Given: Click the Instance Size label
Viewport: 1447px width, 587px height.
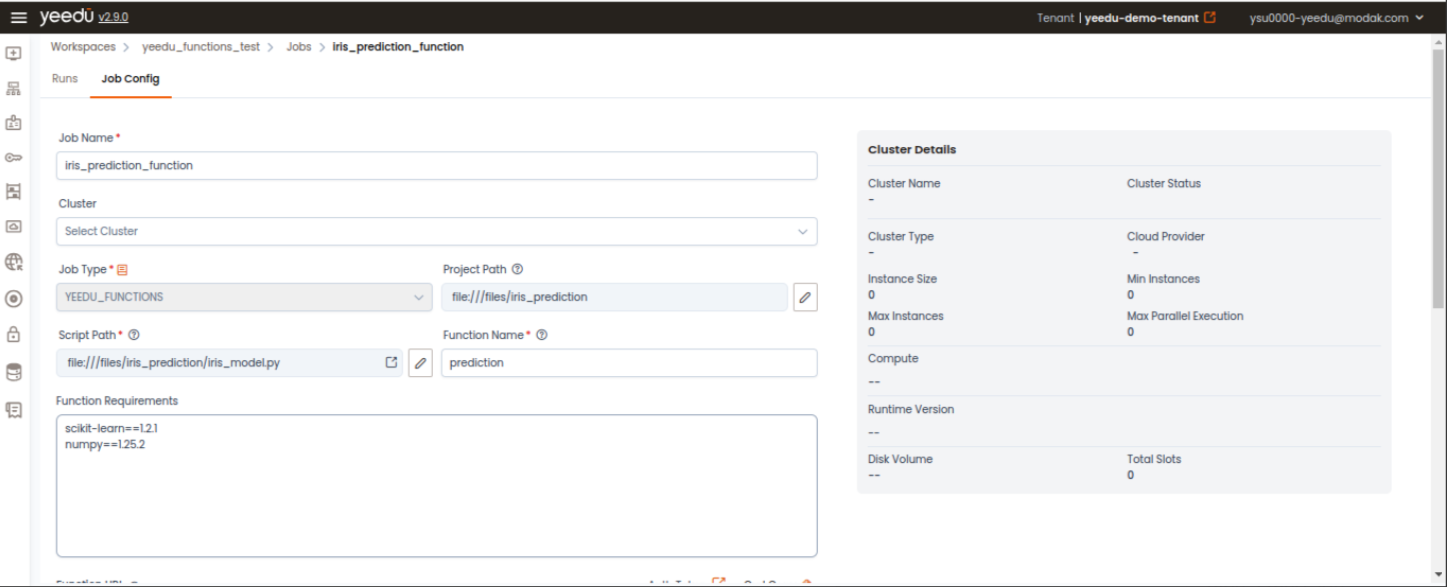Looking at the screenshot, I should [x=902, y=279].
